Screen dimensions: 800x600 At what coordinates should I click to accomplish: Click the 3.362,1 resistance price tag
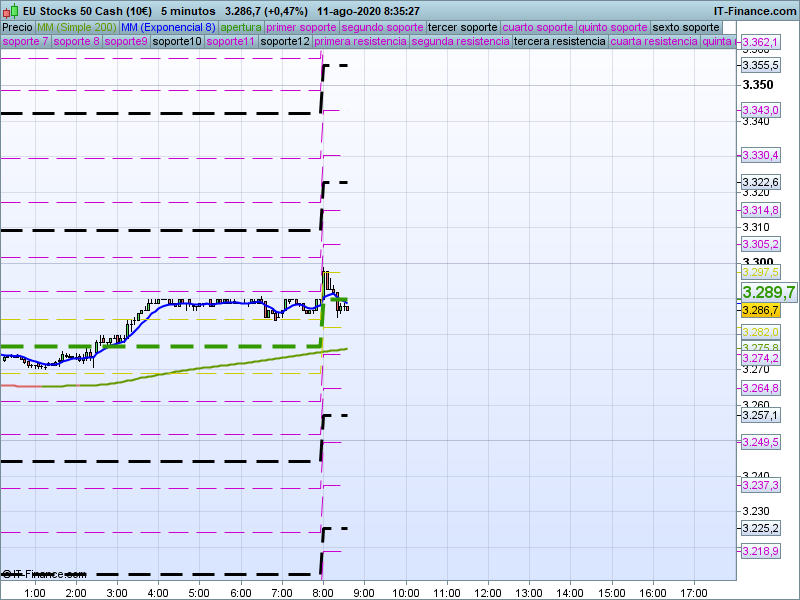click(760, 43)
